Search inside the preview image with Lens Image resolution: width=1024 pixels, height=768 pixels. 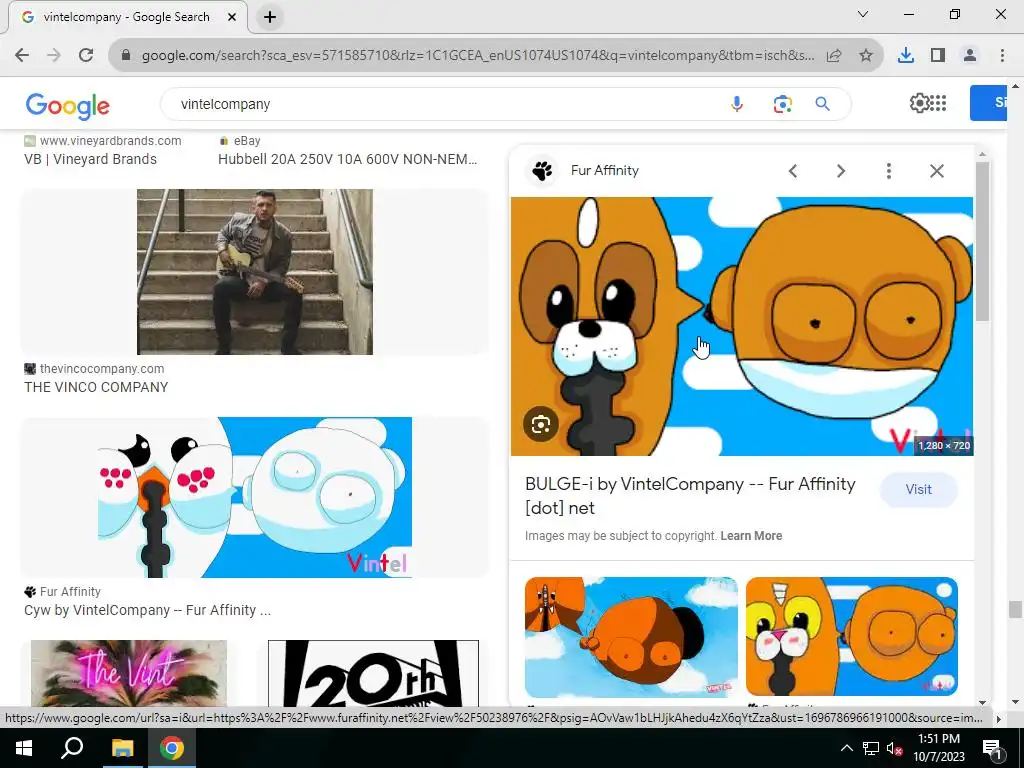tap(541, 424)
